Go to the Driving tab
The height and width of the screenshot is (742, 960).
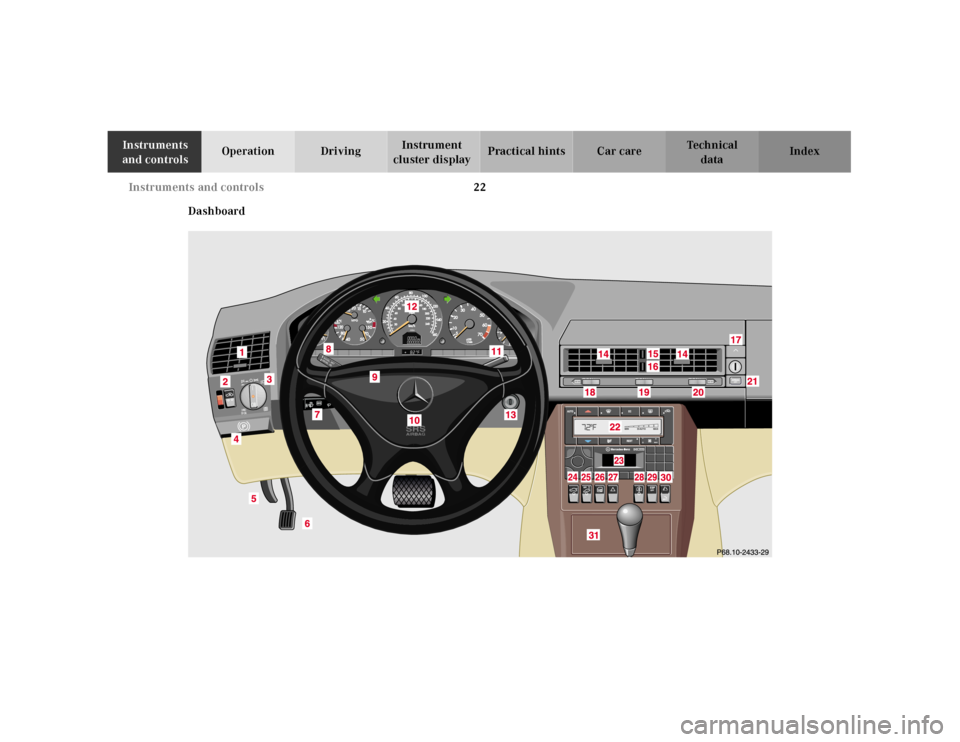pyautogui.click(x=340, y=151)
